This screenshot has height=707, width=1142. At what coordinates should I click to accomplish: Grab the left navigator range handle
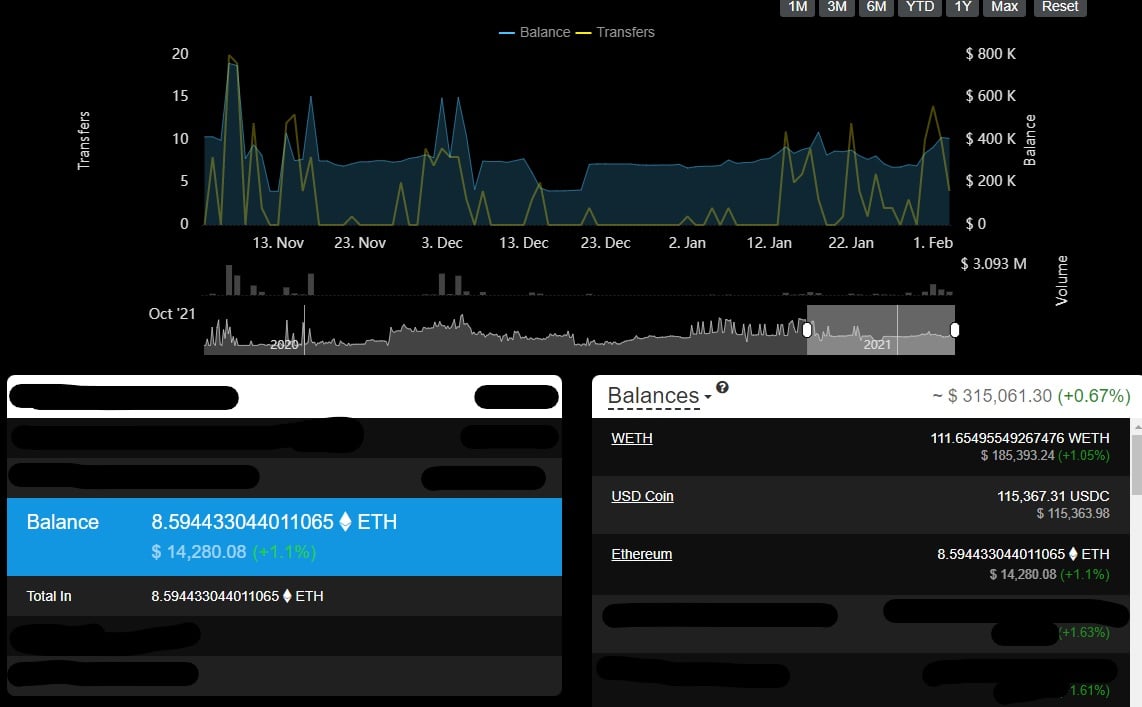tap(807, 330)
